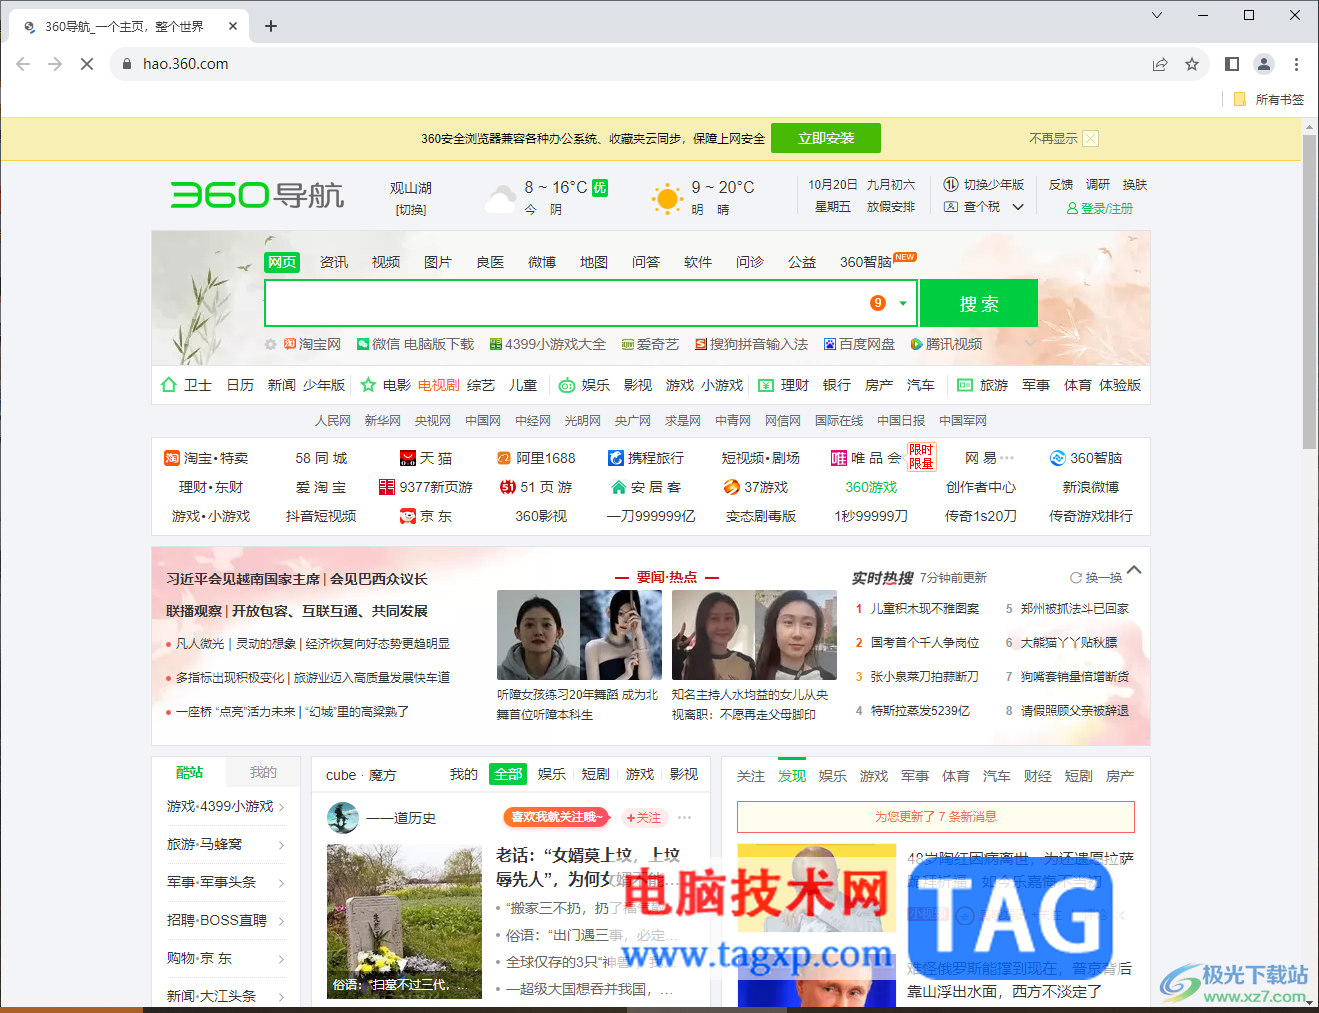Image resolution: width=1319 pixels, height=1013 pixels.
Task: Click the 360智脑 AI entry with NEW badge
Action: (x=868, y=261)
